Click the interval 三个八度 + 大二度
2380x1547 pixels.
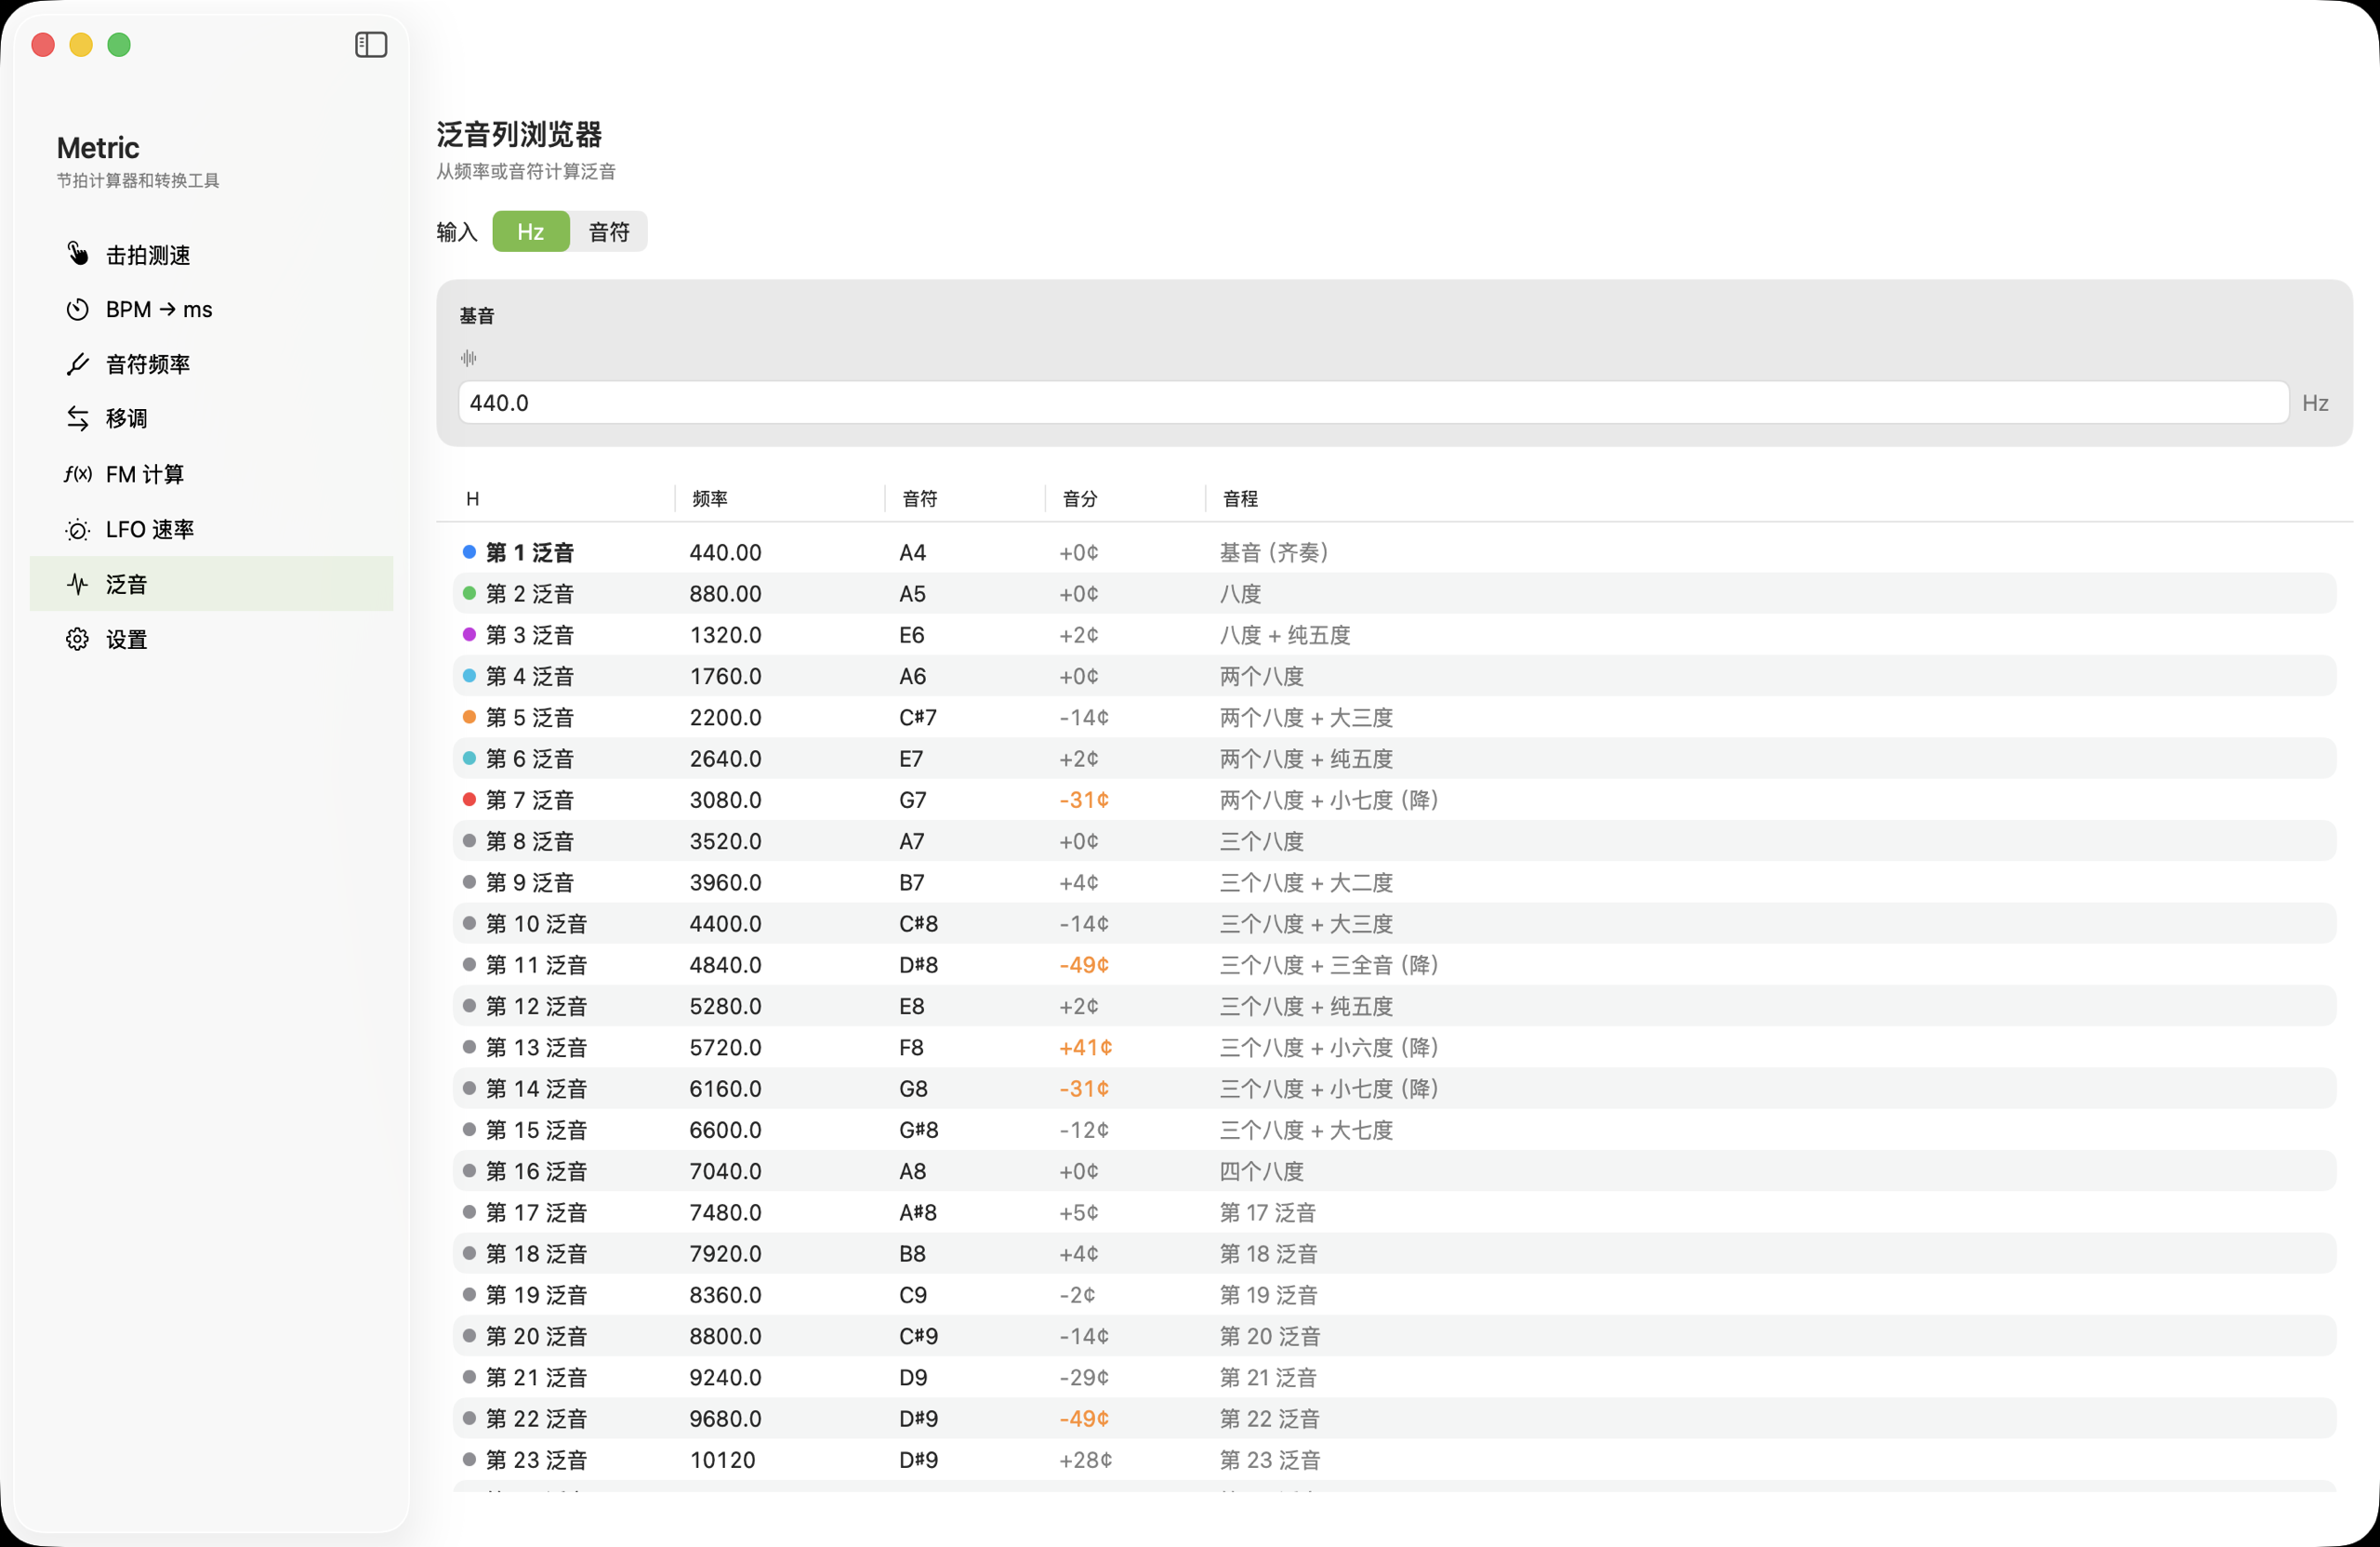(x=1306, y=883)
